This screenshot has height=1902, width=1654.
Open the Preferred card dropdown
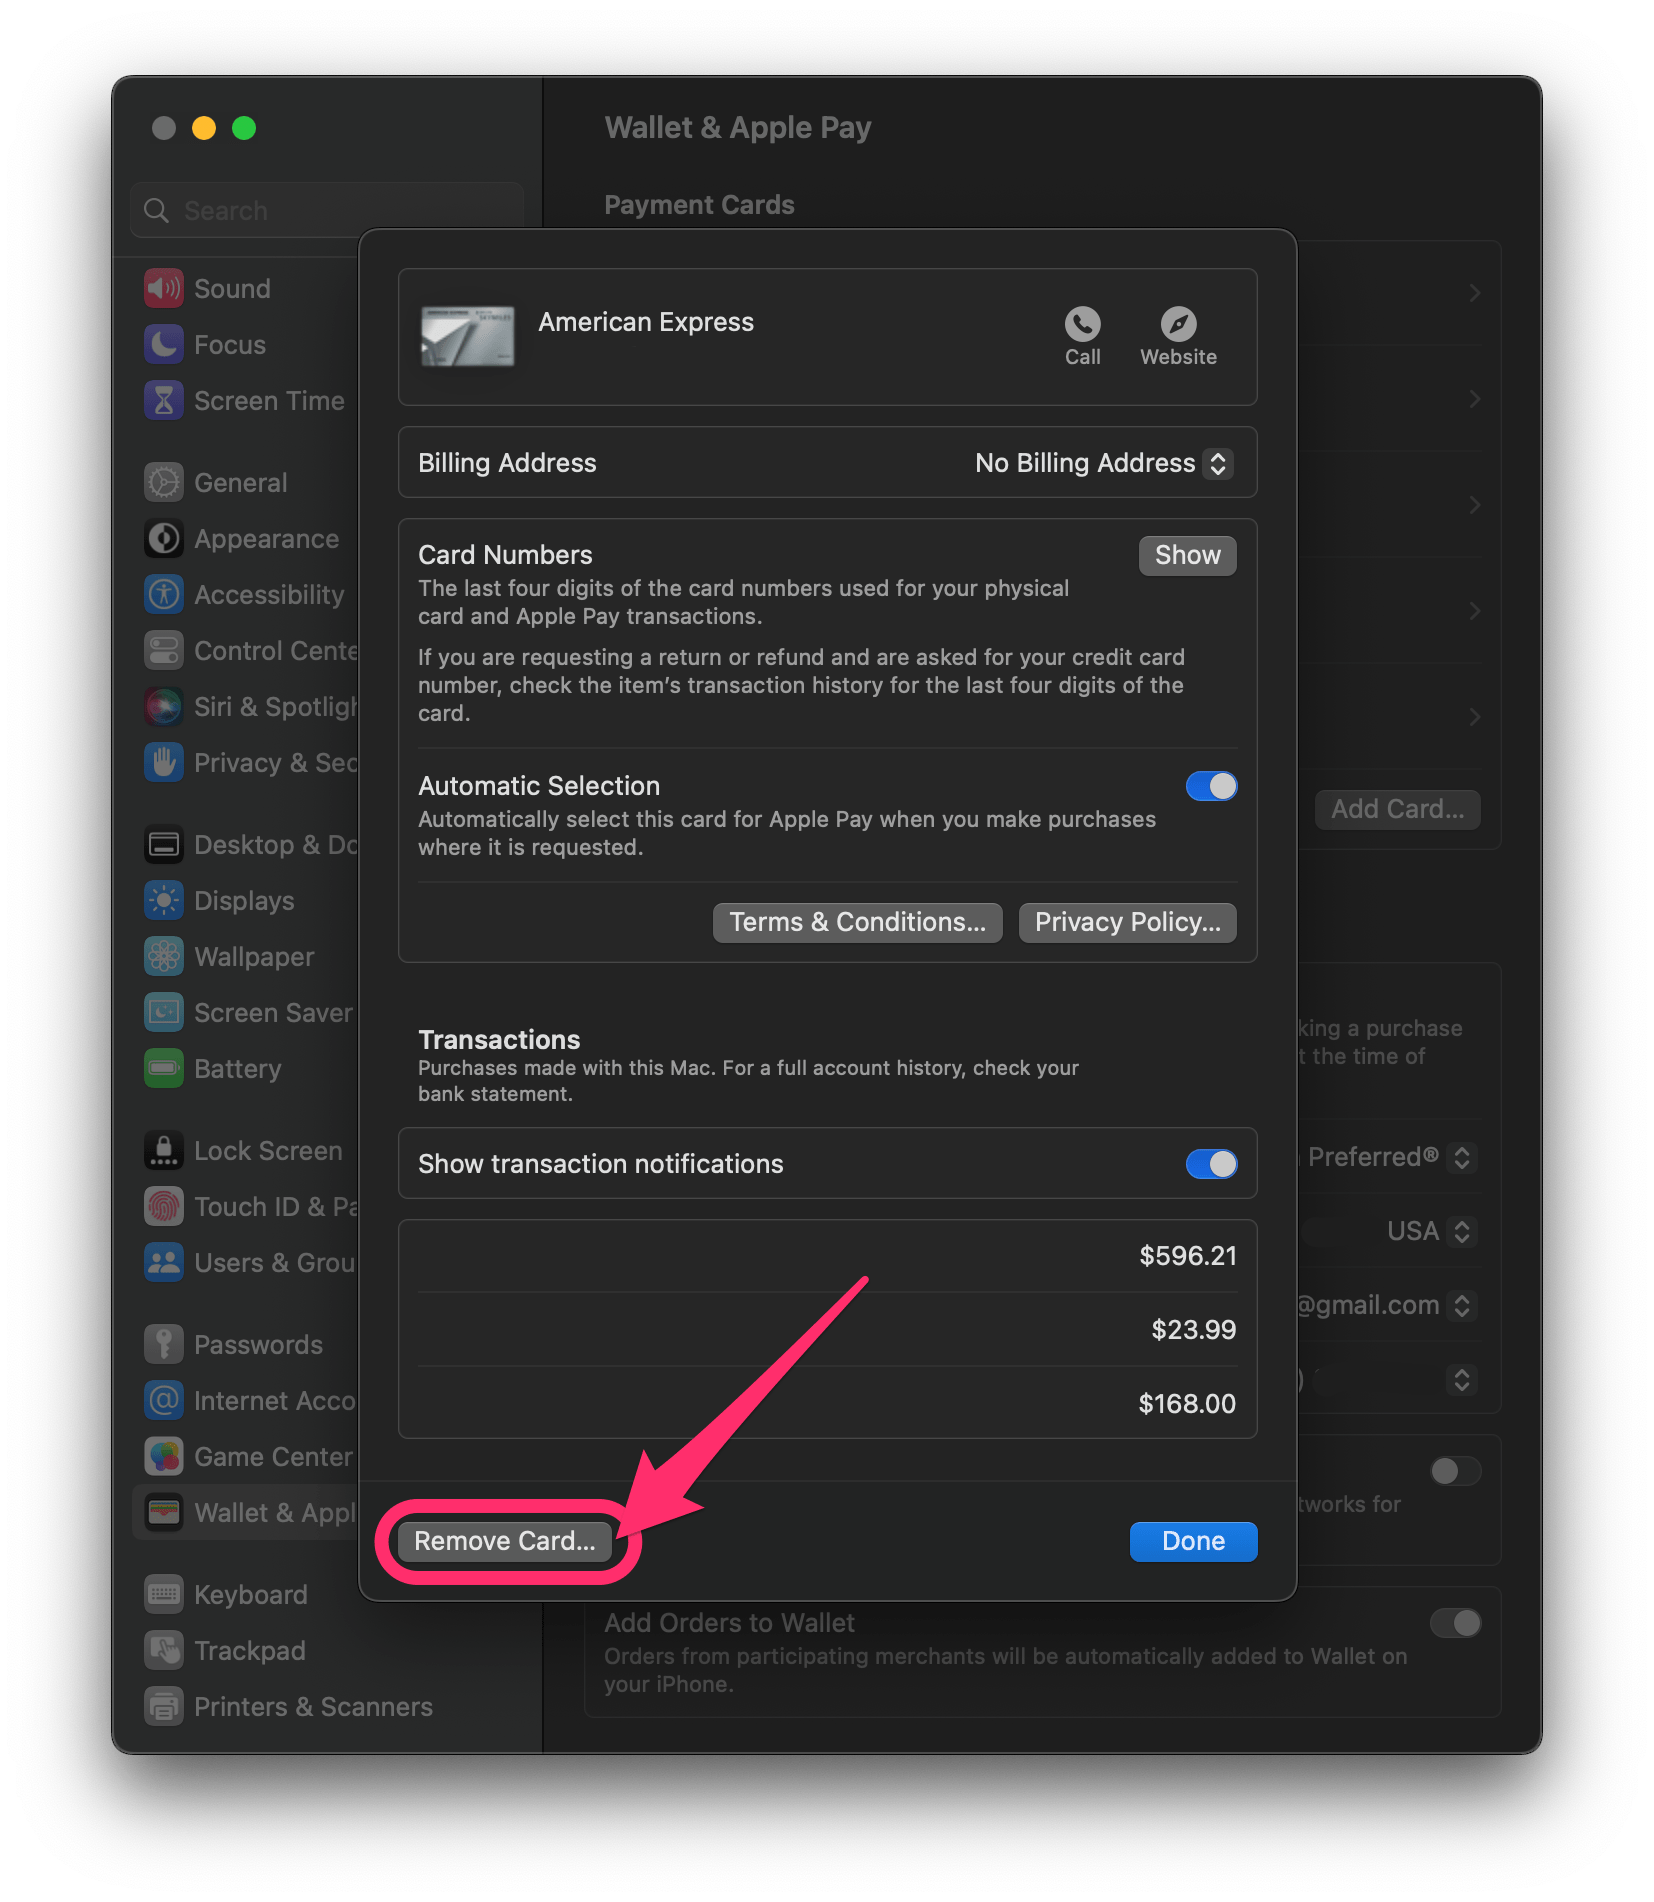point(1462,1157)
